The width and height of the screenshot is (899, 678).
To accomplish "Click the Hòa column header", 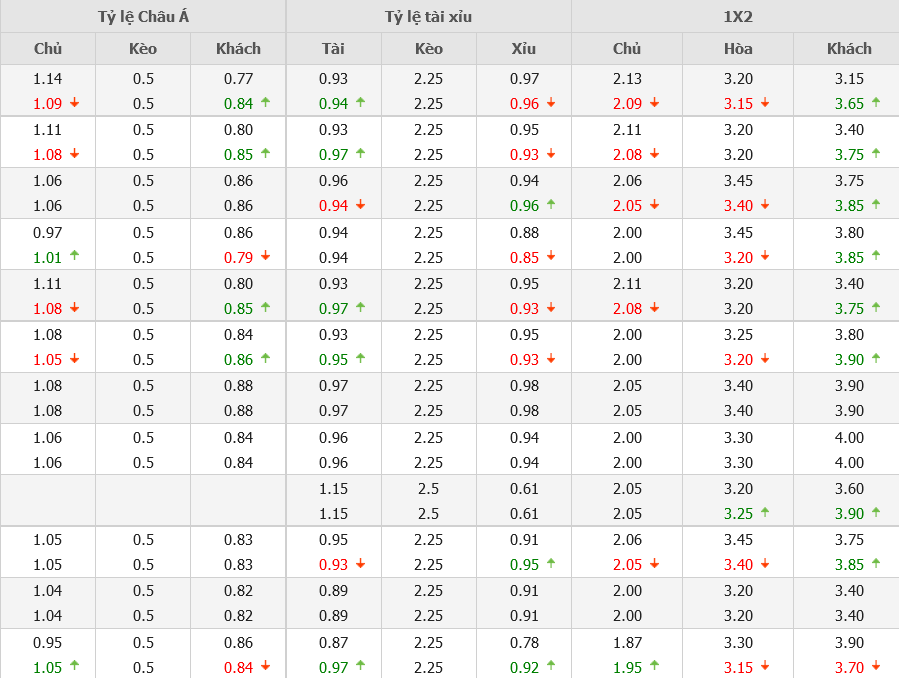I will coord(738,48).
